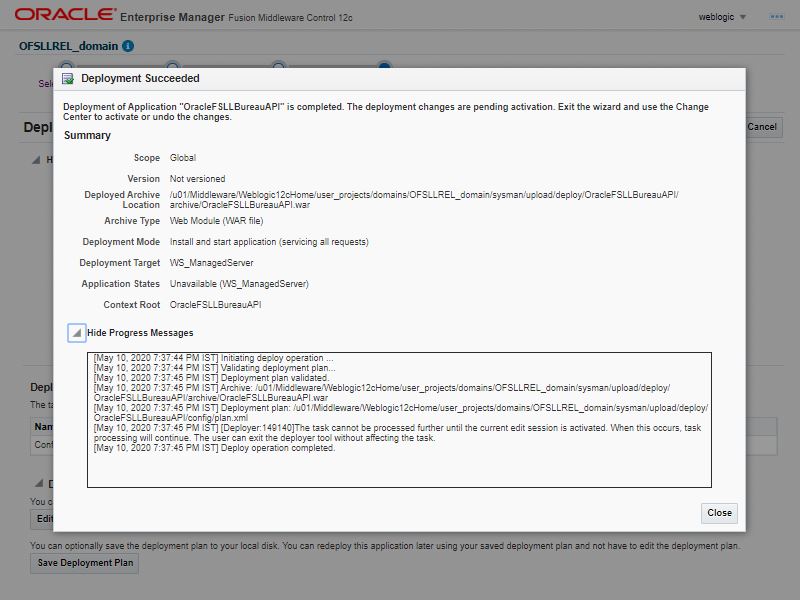Collapse the Hide Progress Messages section

(77, 333)
